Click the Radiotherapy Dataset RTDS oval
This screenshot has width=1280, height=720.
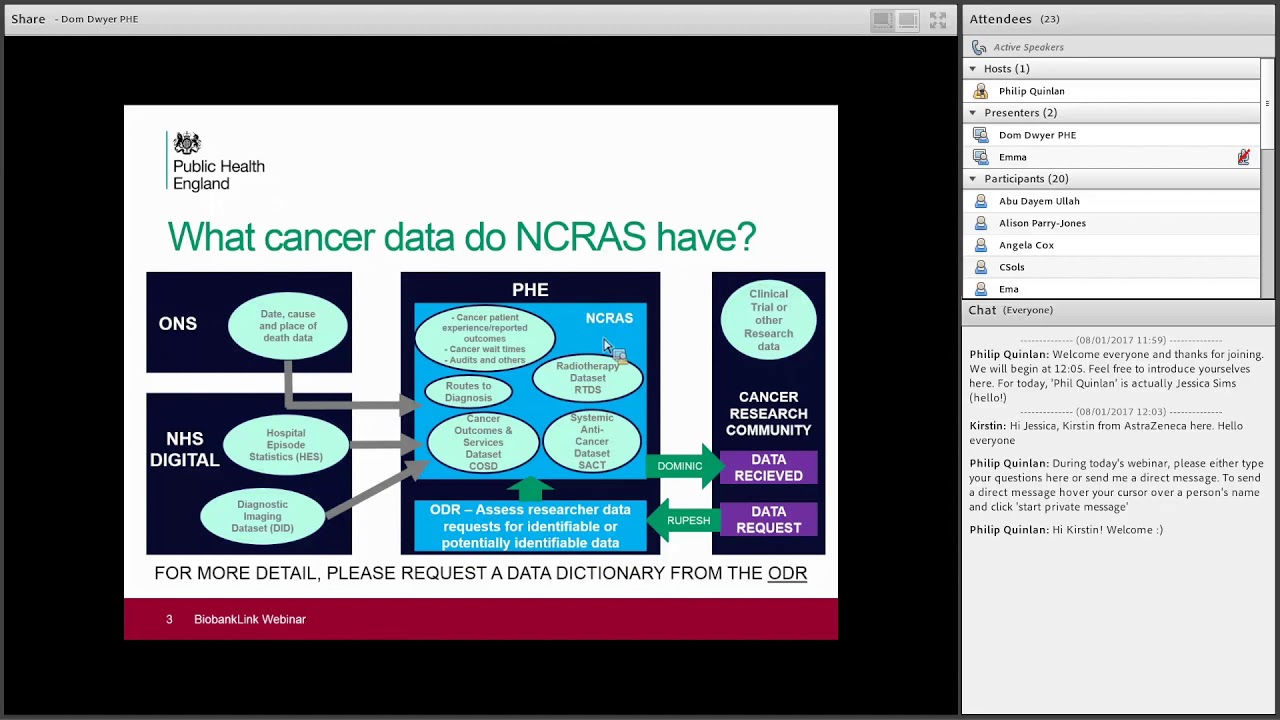[x=587, y=378]
